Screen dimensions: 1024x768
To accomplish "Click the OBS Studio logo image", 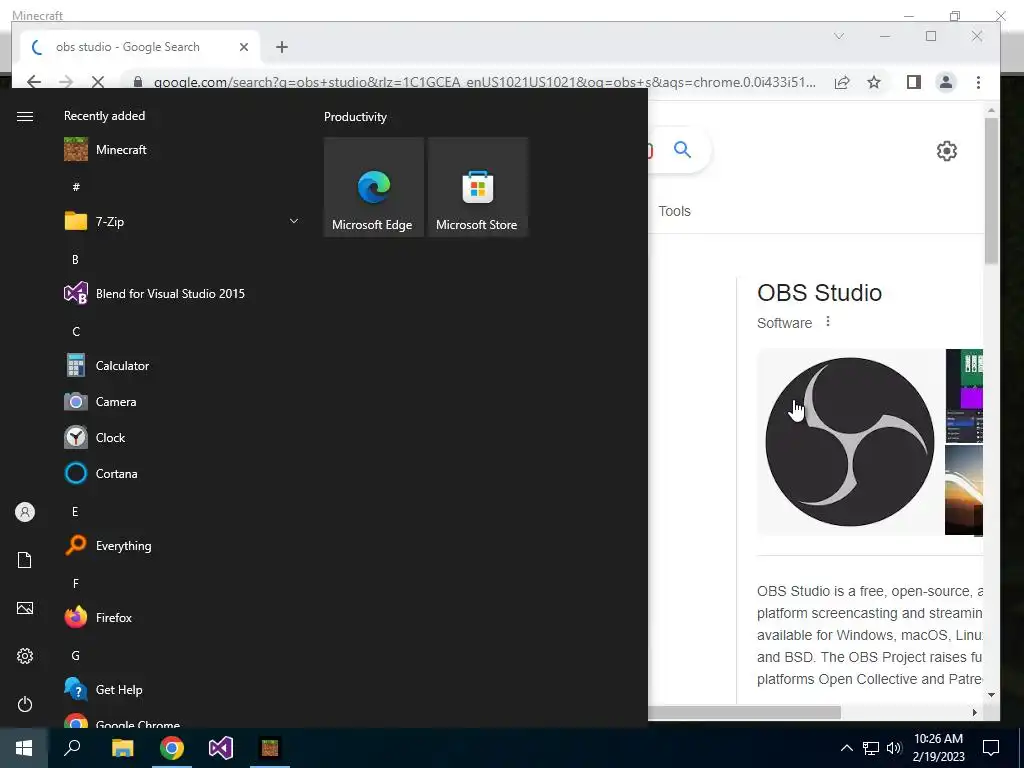I will click(850, 441).
